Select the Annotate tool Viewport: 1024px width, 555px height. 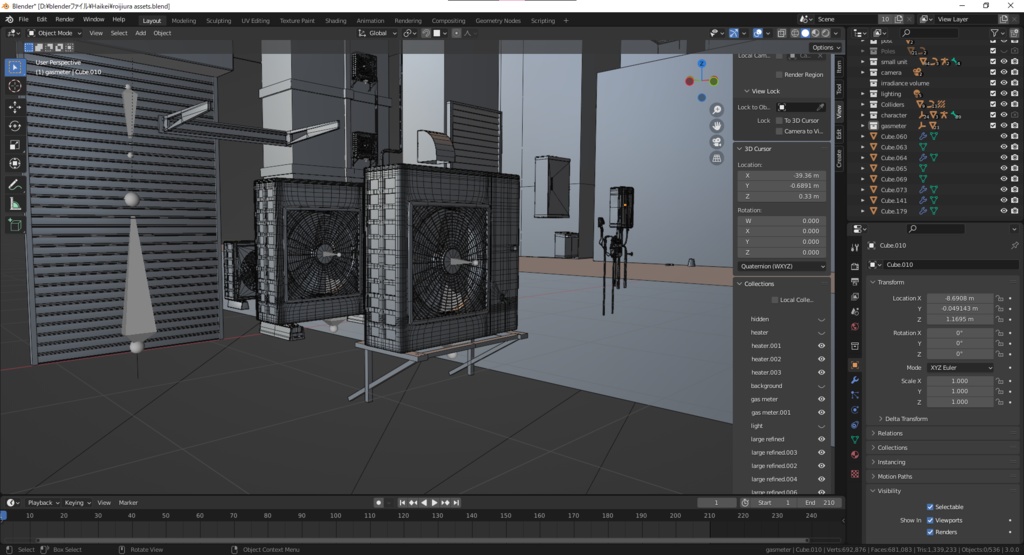(15, 185)
